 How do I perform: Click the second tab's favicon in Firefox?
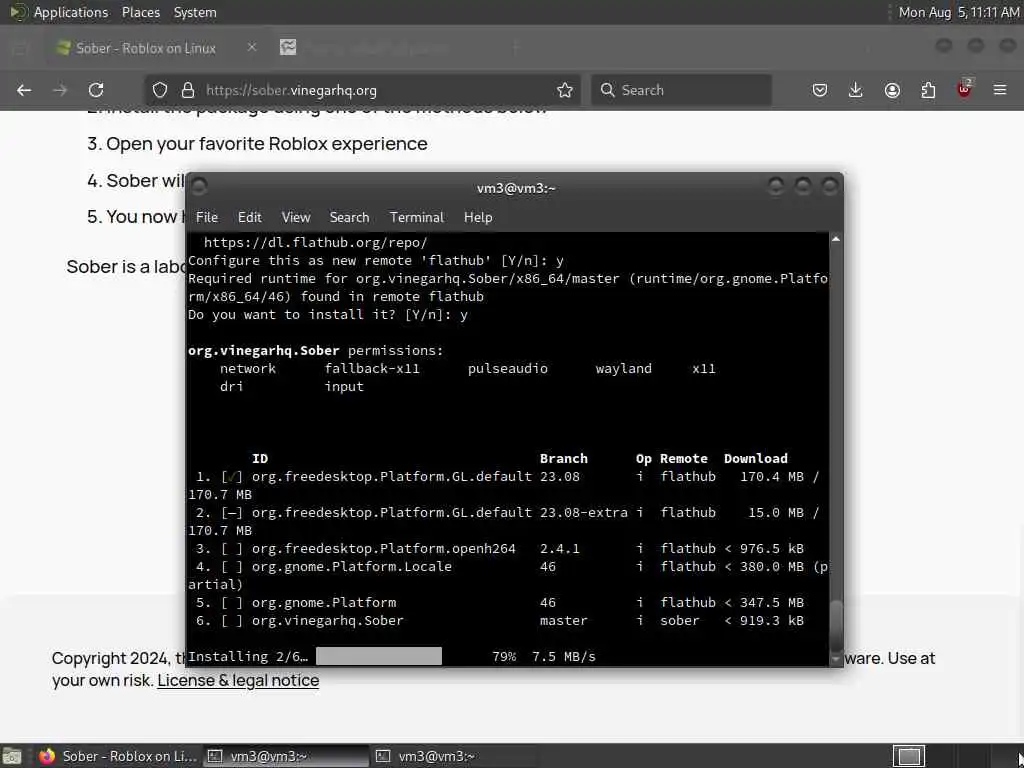pos(288,47)
